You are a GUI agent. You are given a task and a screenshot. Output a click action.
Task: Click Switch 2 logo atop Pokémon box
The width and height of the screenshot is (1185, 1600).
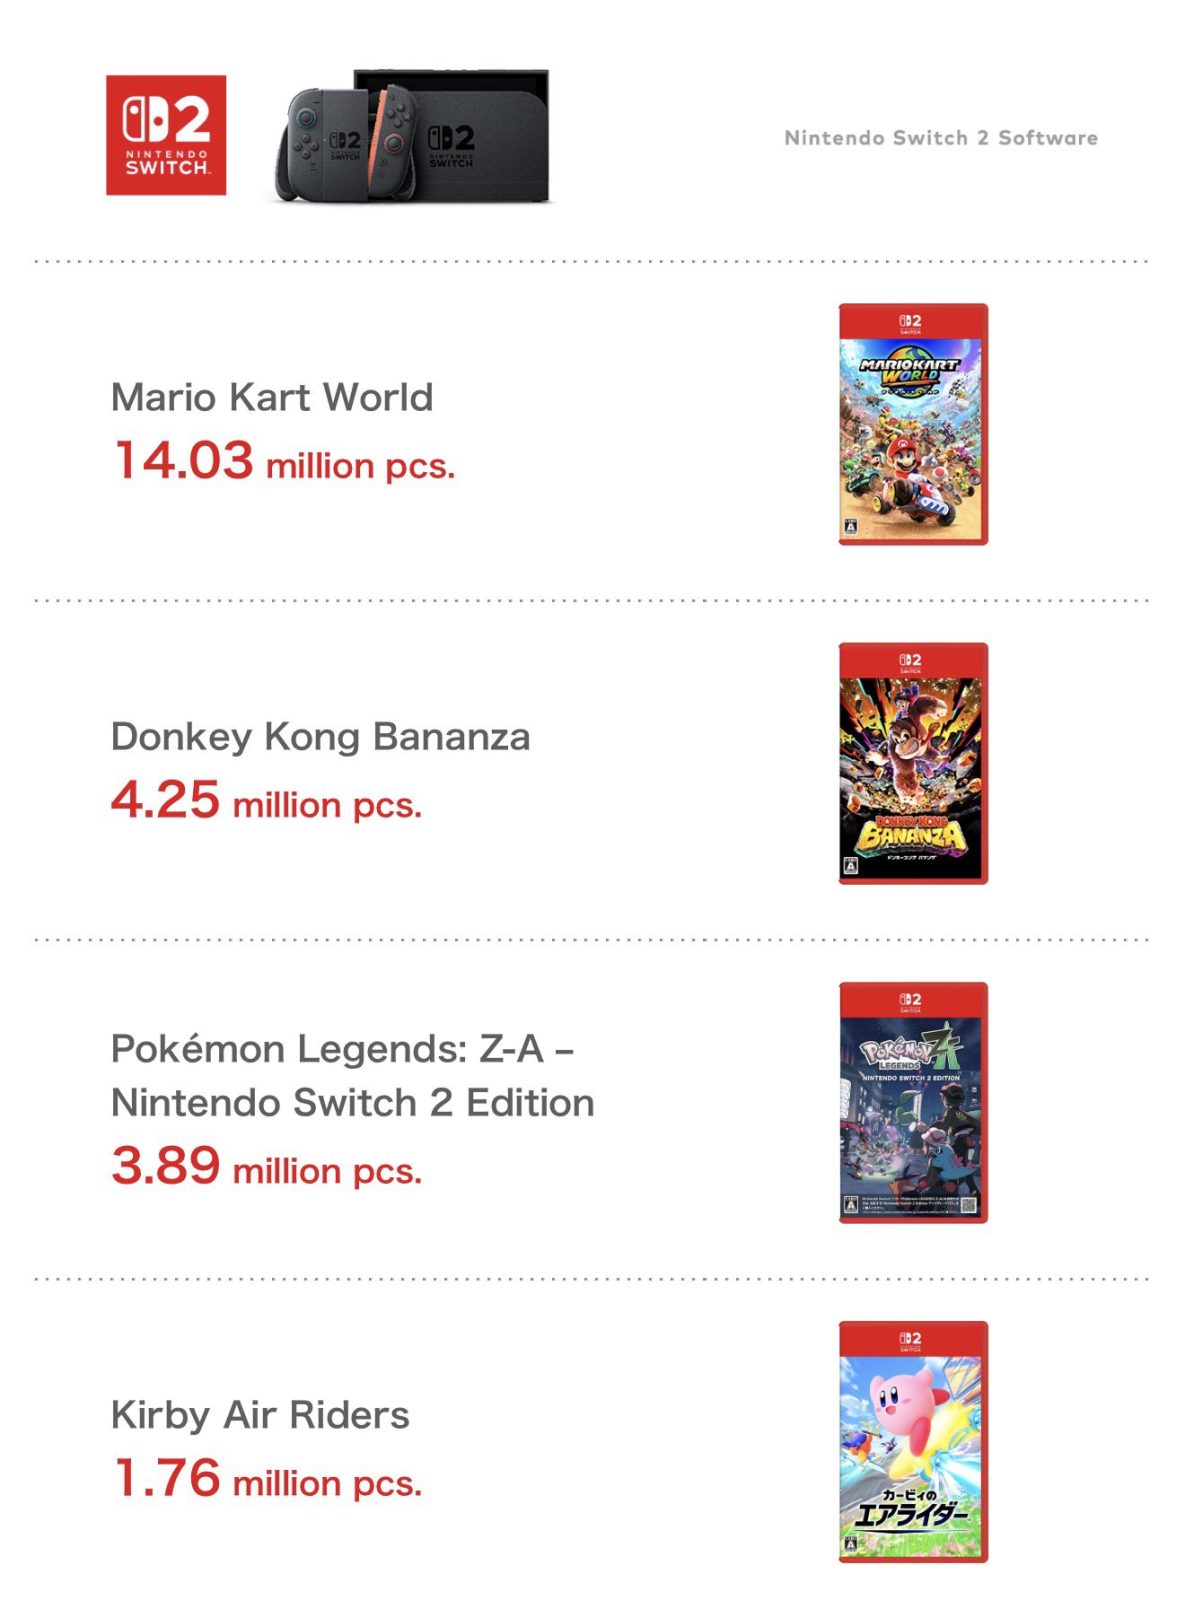pos(911,1000)
